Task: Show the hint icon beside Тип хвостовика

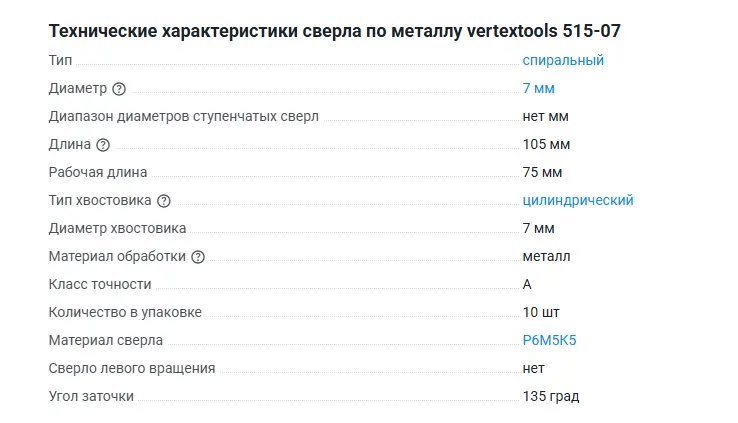Action: [x=164, y=201]
